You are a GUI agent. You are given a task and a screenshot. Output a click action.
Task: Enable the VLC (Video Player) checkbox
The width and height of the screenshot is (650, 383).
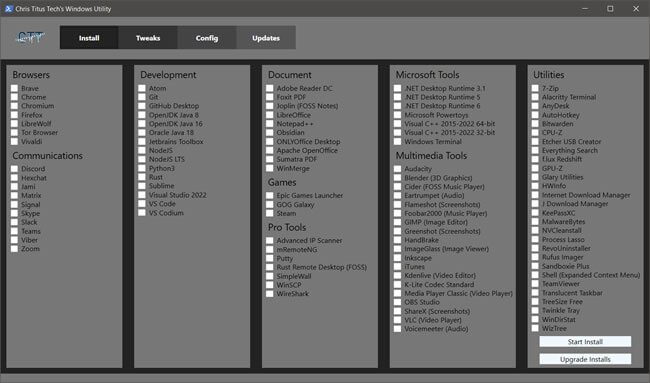[398, 320]
